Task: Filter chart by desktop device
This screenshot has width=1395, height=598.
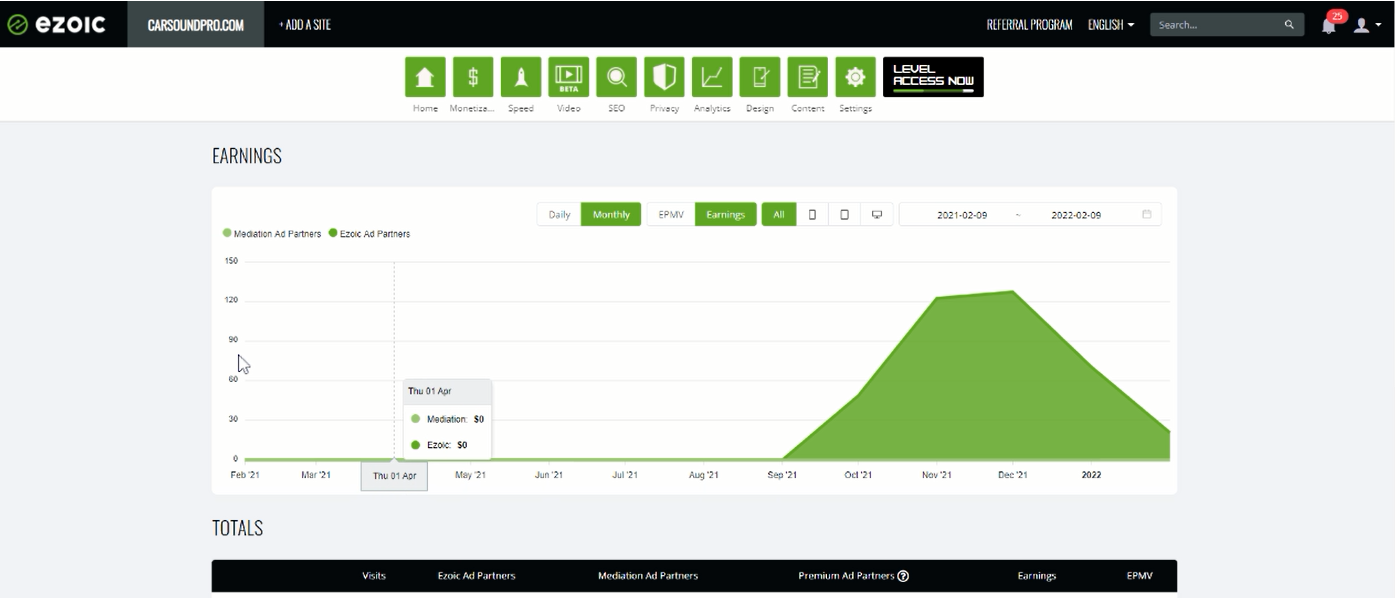Action: coord(877,214)
